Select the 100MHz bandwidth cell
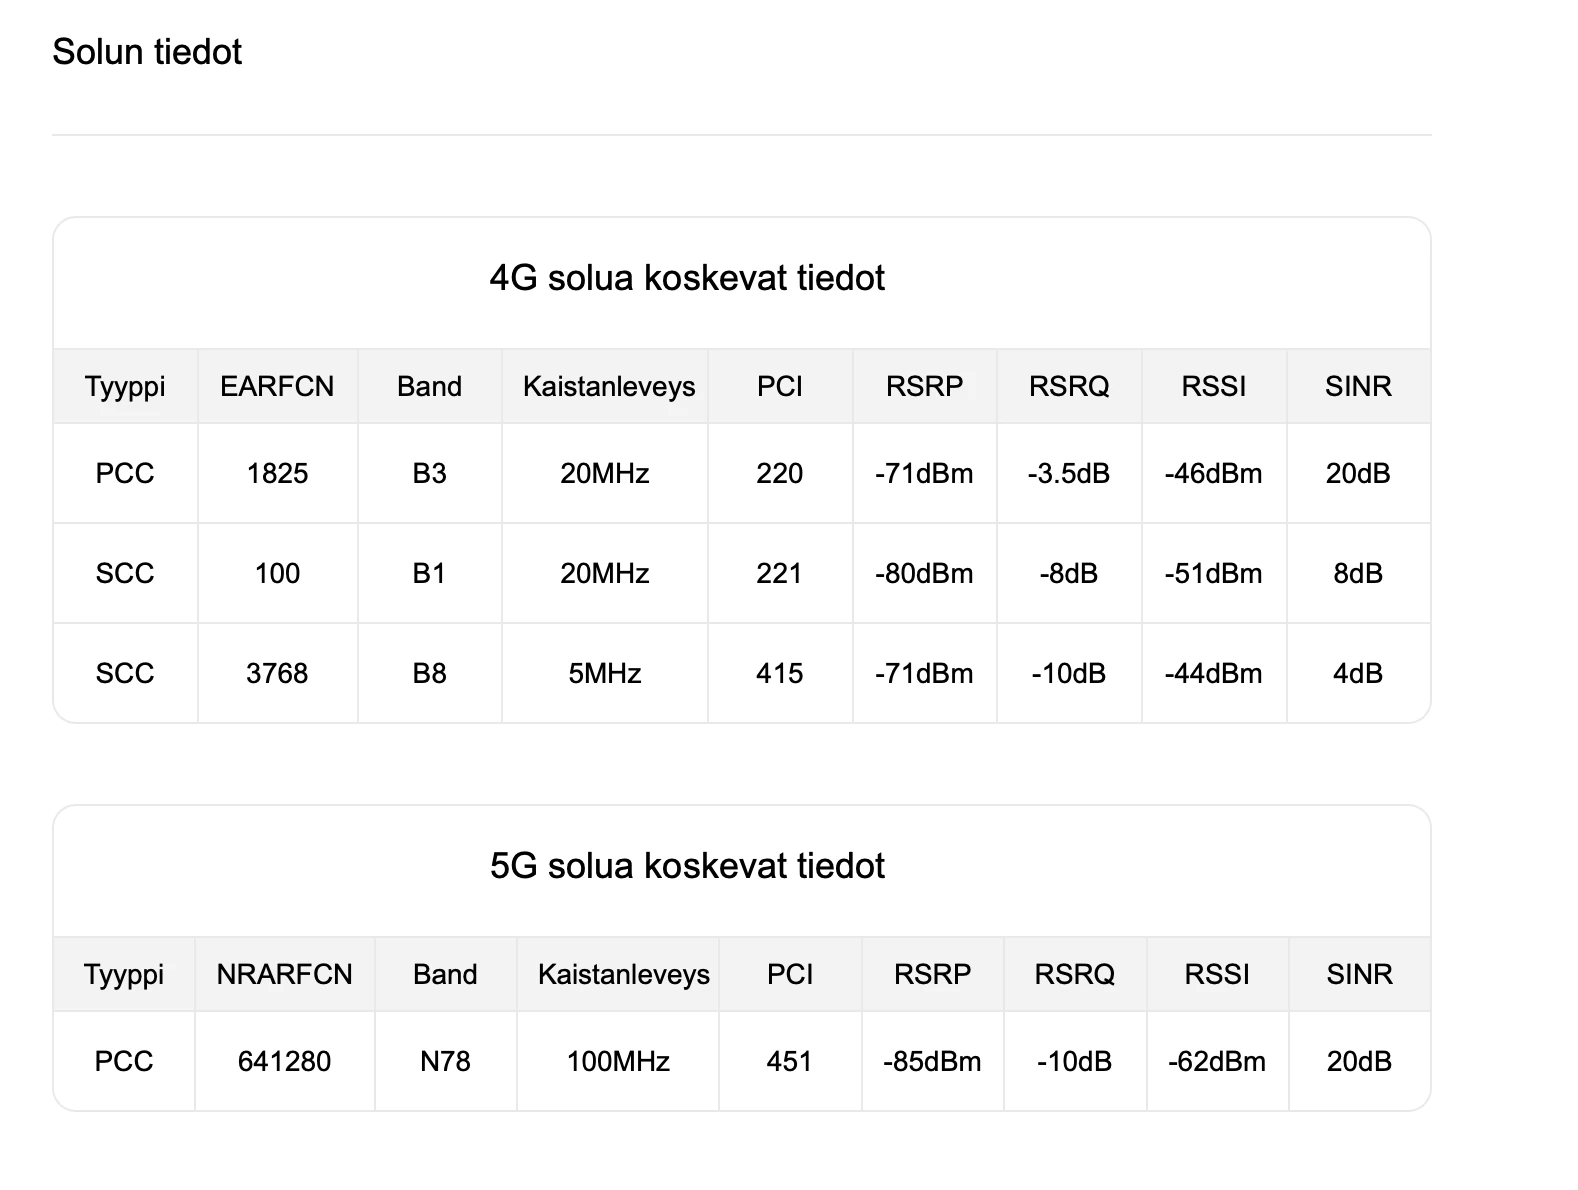The image size is (1578, 1190). (618, 1061)
